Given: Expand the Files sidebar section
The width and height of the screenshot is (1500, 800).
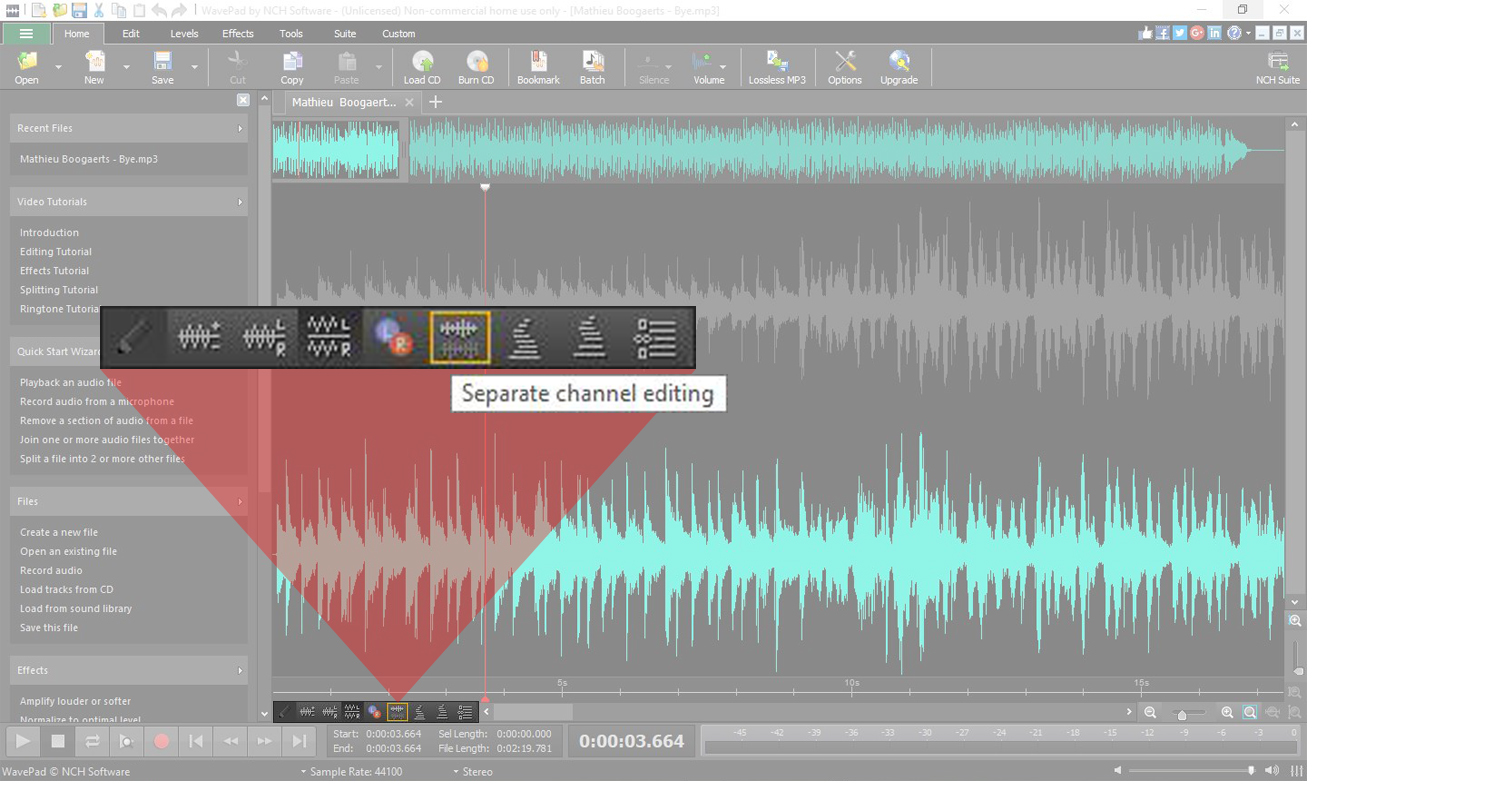Looking at the screenshot, I should pyautogui.click(x=128, y=501).
